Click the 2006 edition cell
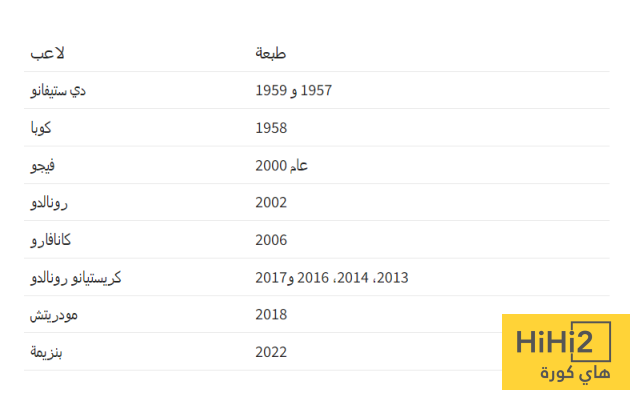This screenshot has height=401, width=640. 271,240
